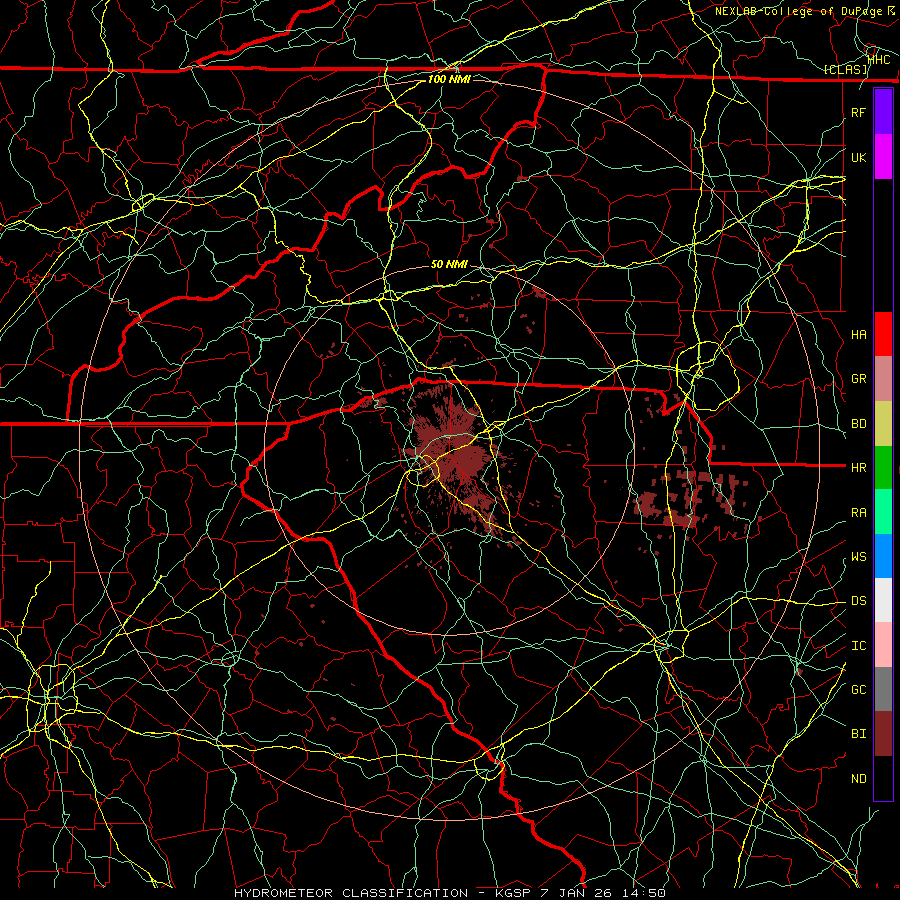900x900 pixels.
Task: Select the BD yellow legend swatch
Action: pyautogui.click(x=883, y=423)
